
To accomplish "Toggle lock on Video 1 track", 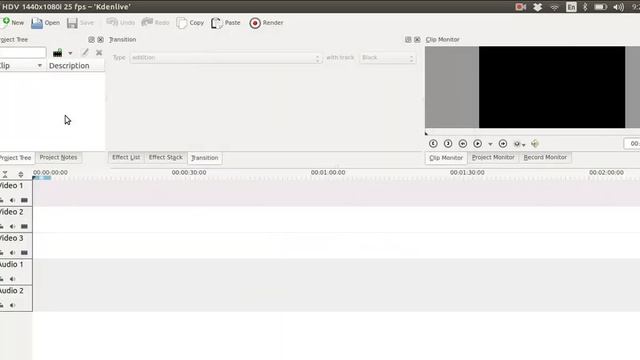I will click(2, 200).
